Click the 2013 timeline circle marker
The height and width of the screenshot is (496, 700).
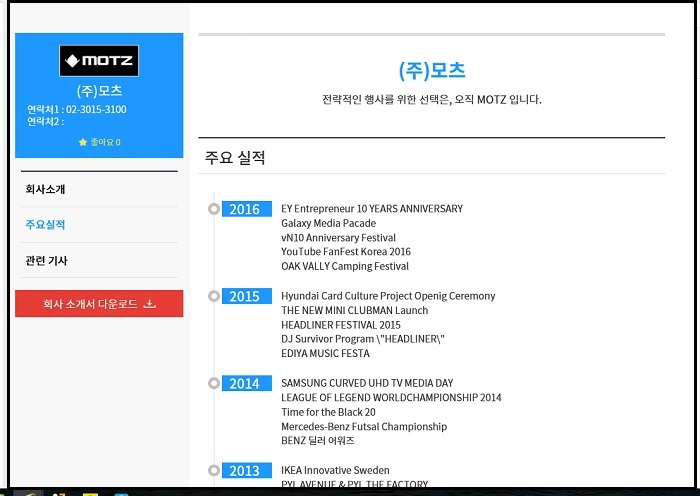213,470
